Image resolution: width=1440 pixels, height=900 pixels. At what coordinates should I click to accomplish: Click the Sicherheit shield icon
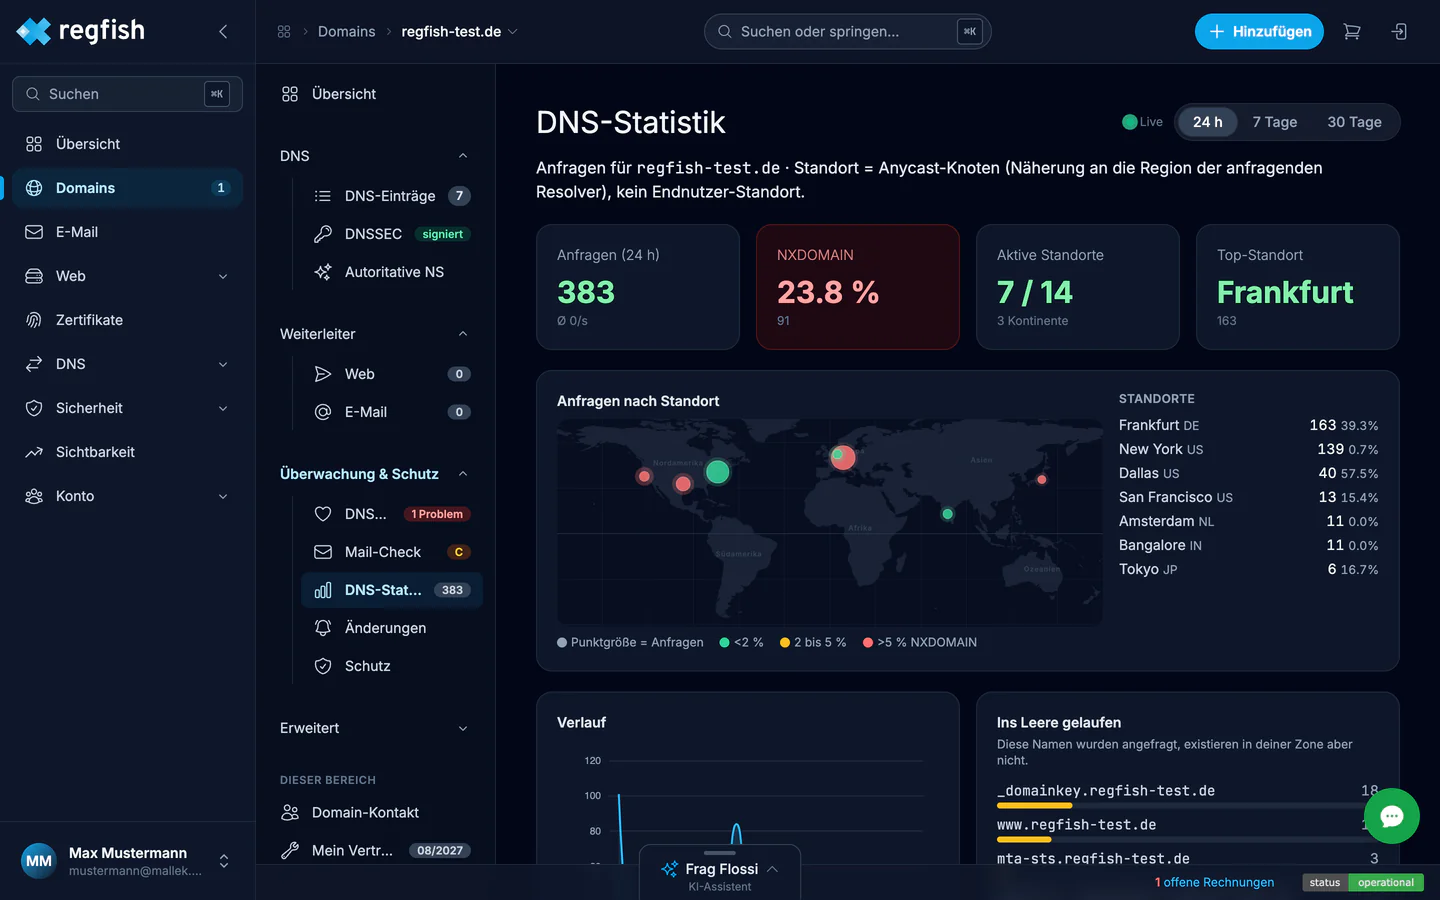pyautogui.click(x=34, y=408)
